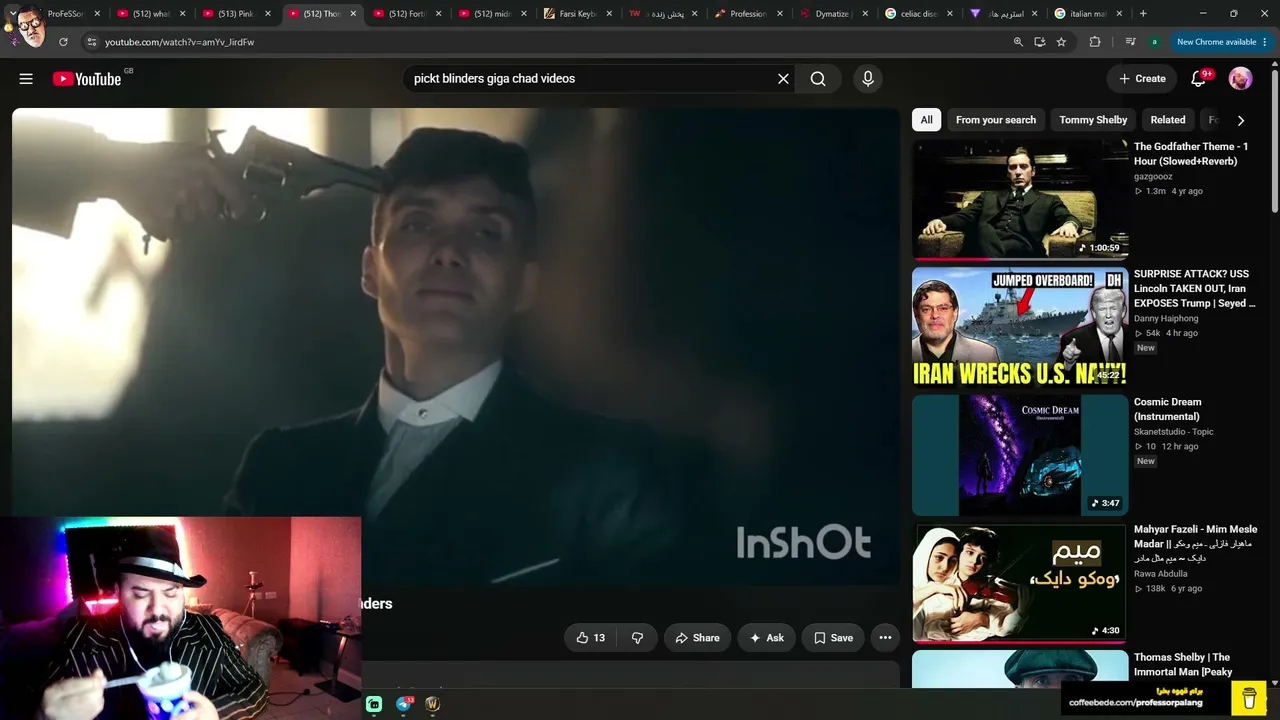Focus the Chrome address bar URL
This screenshot has height=720, width=1280.
click(180, 42)
